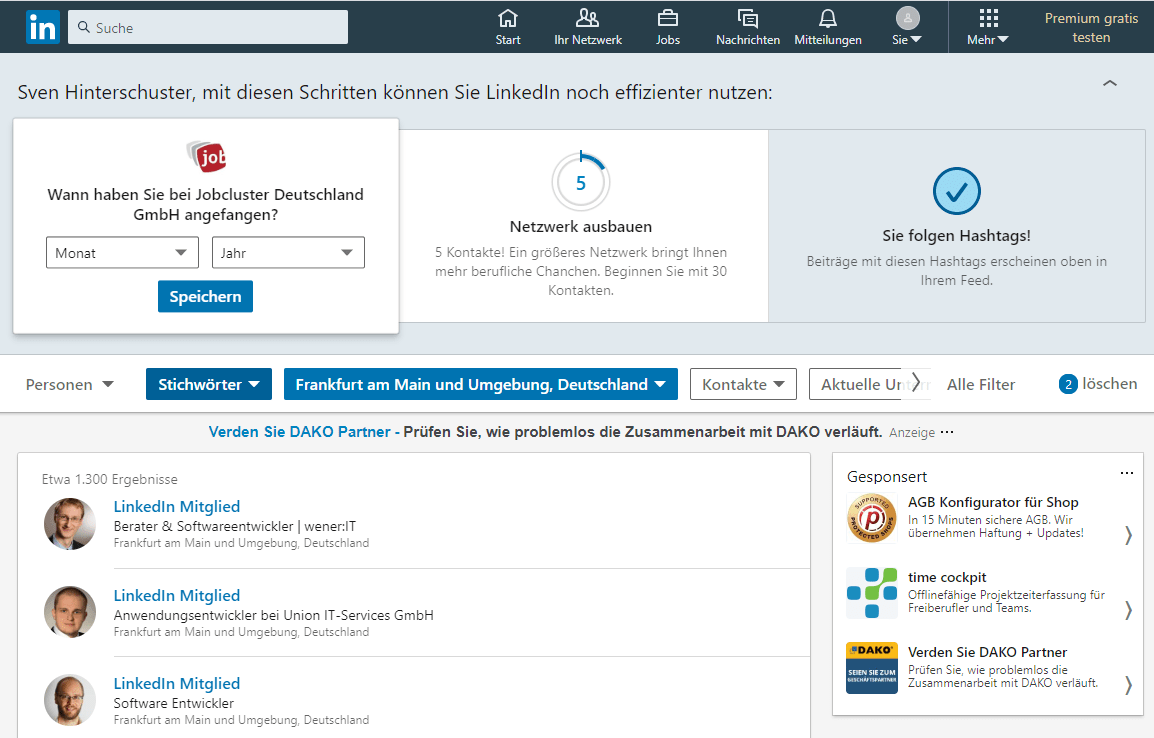Open the Start home icon
The width and height of the screenshot is (1154, 738).
507,26
